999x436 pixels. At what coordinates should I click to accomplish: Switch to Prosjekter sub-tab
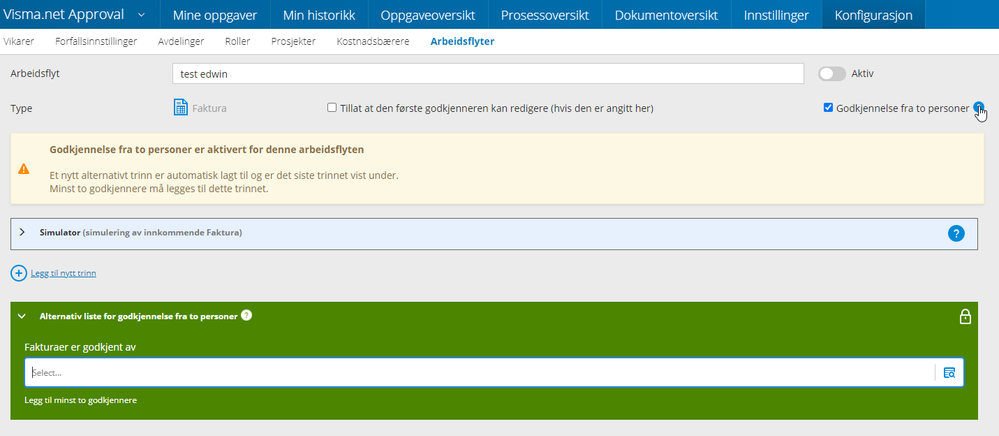[x=293, y=41]
